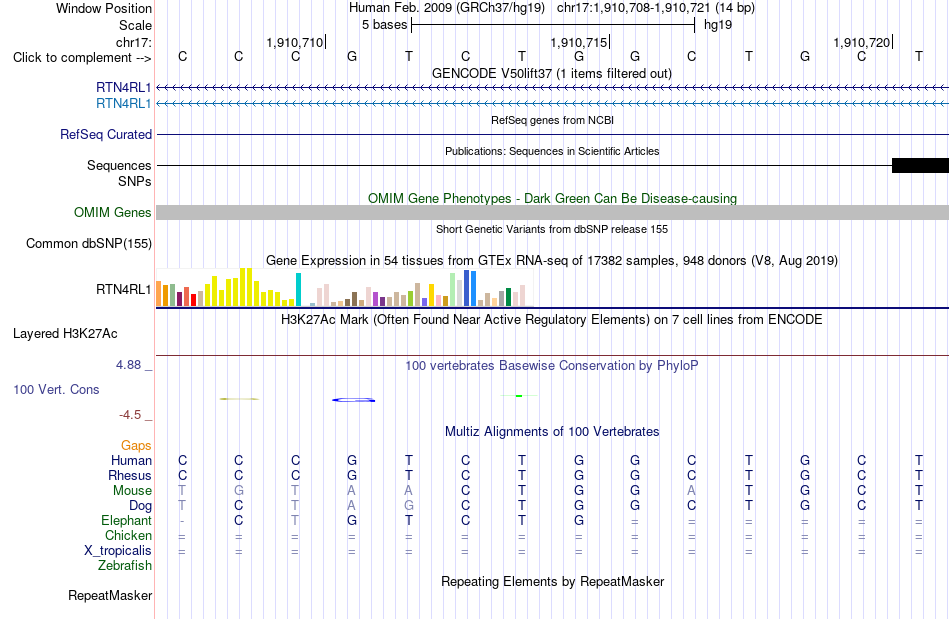This screenshot has width=950, height=619.
Task: Open GENCODE V50lift37 track title
Action: (x=552, y=74)
